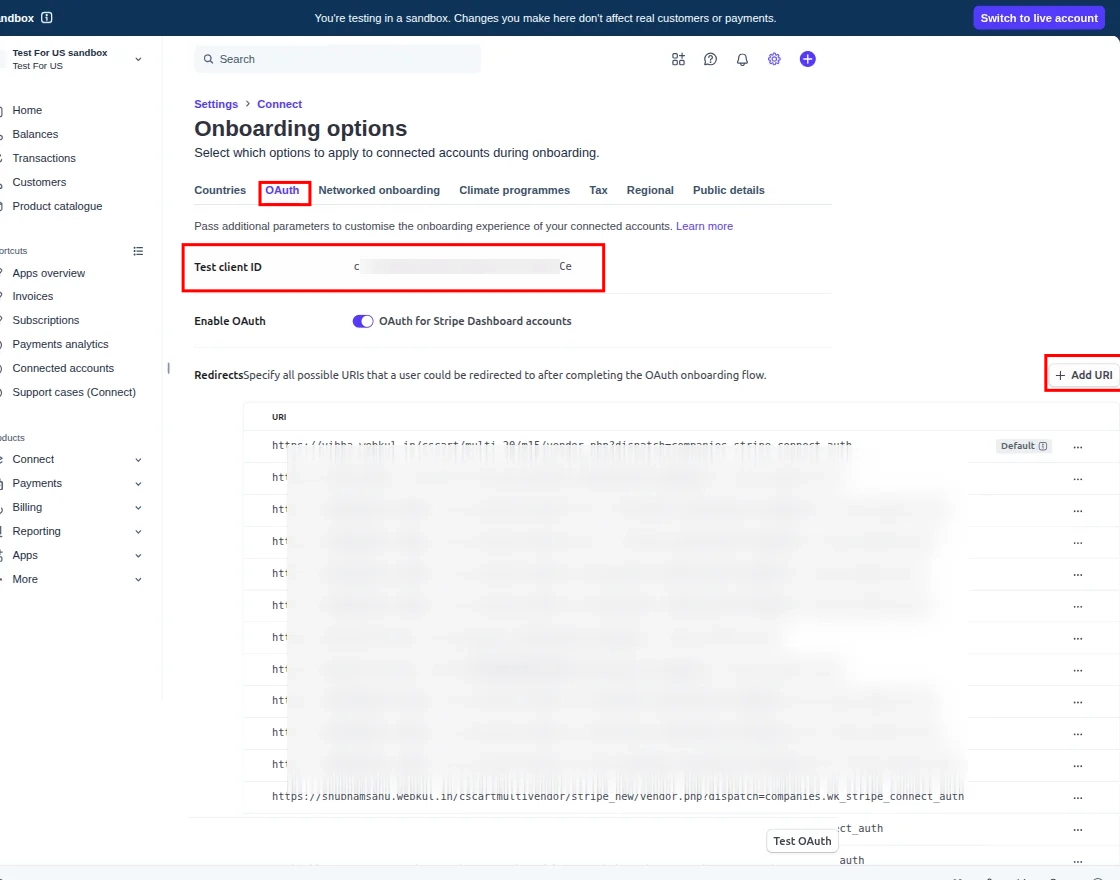Click Switch to live account button
This screenshot has height=880, width=1120.
(1039, 18)
